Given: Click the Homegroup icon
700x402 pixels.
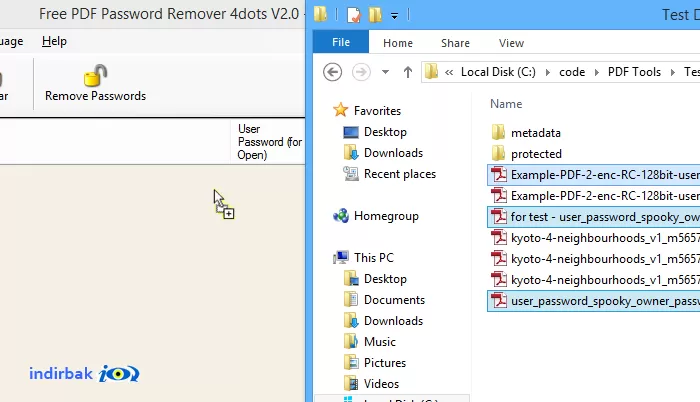Looking at the screenshot, I should coord(341,216).
